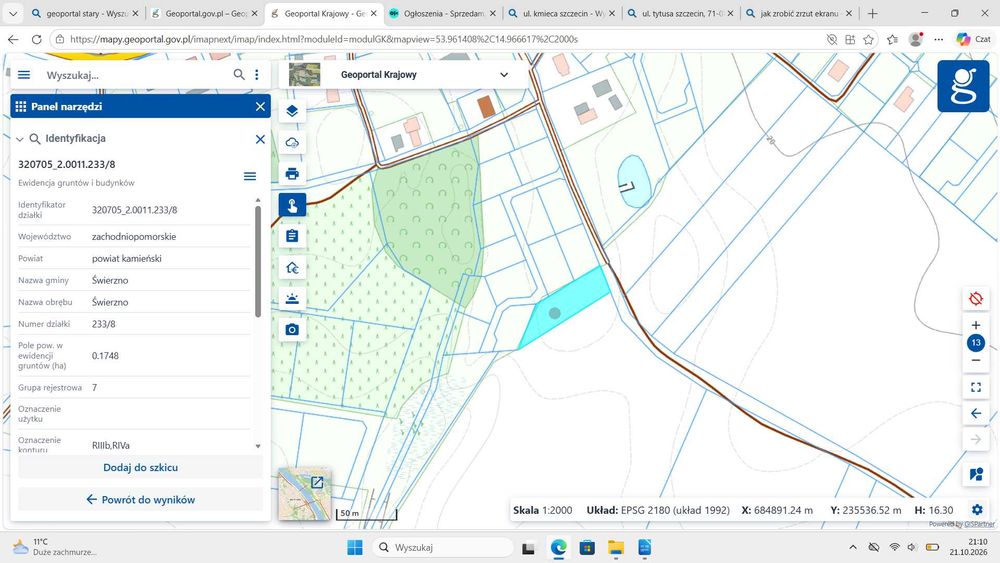1000x563 pixels.
Task: Click the taskbar Wyszukaj search box
Action: point(443,547)
